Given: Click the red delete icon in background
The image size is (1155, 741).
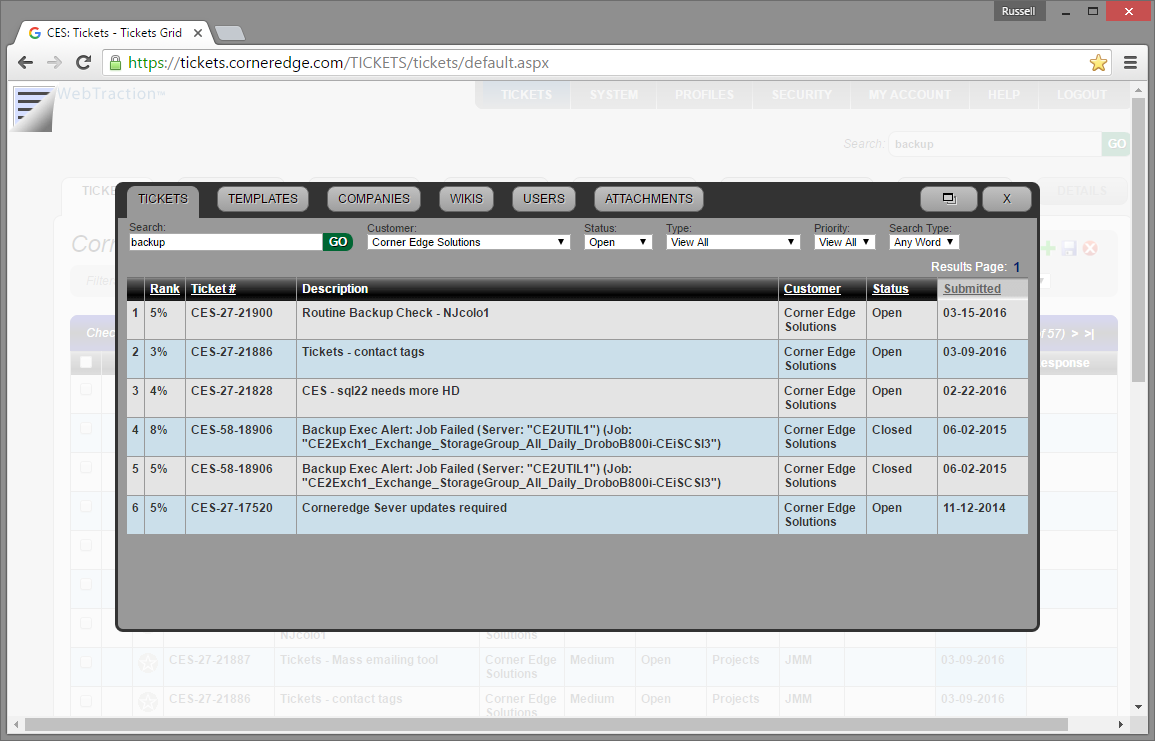Looking at the screenshot, I should click(x=1090, y=248).
